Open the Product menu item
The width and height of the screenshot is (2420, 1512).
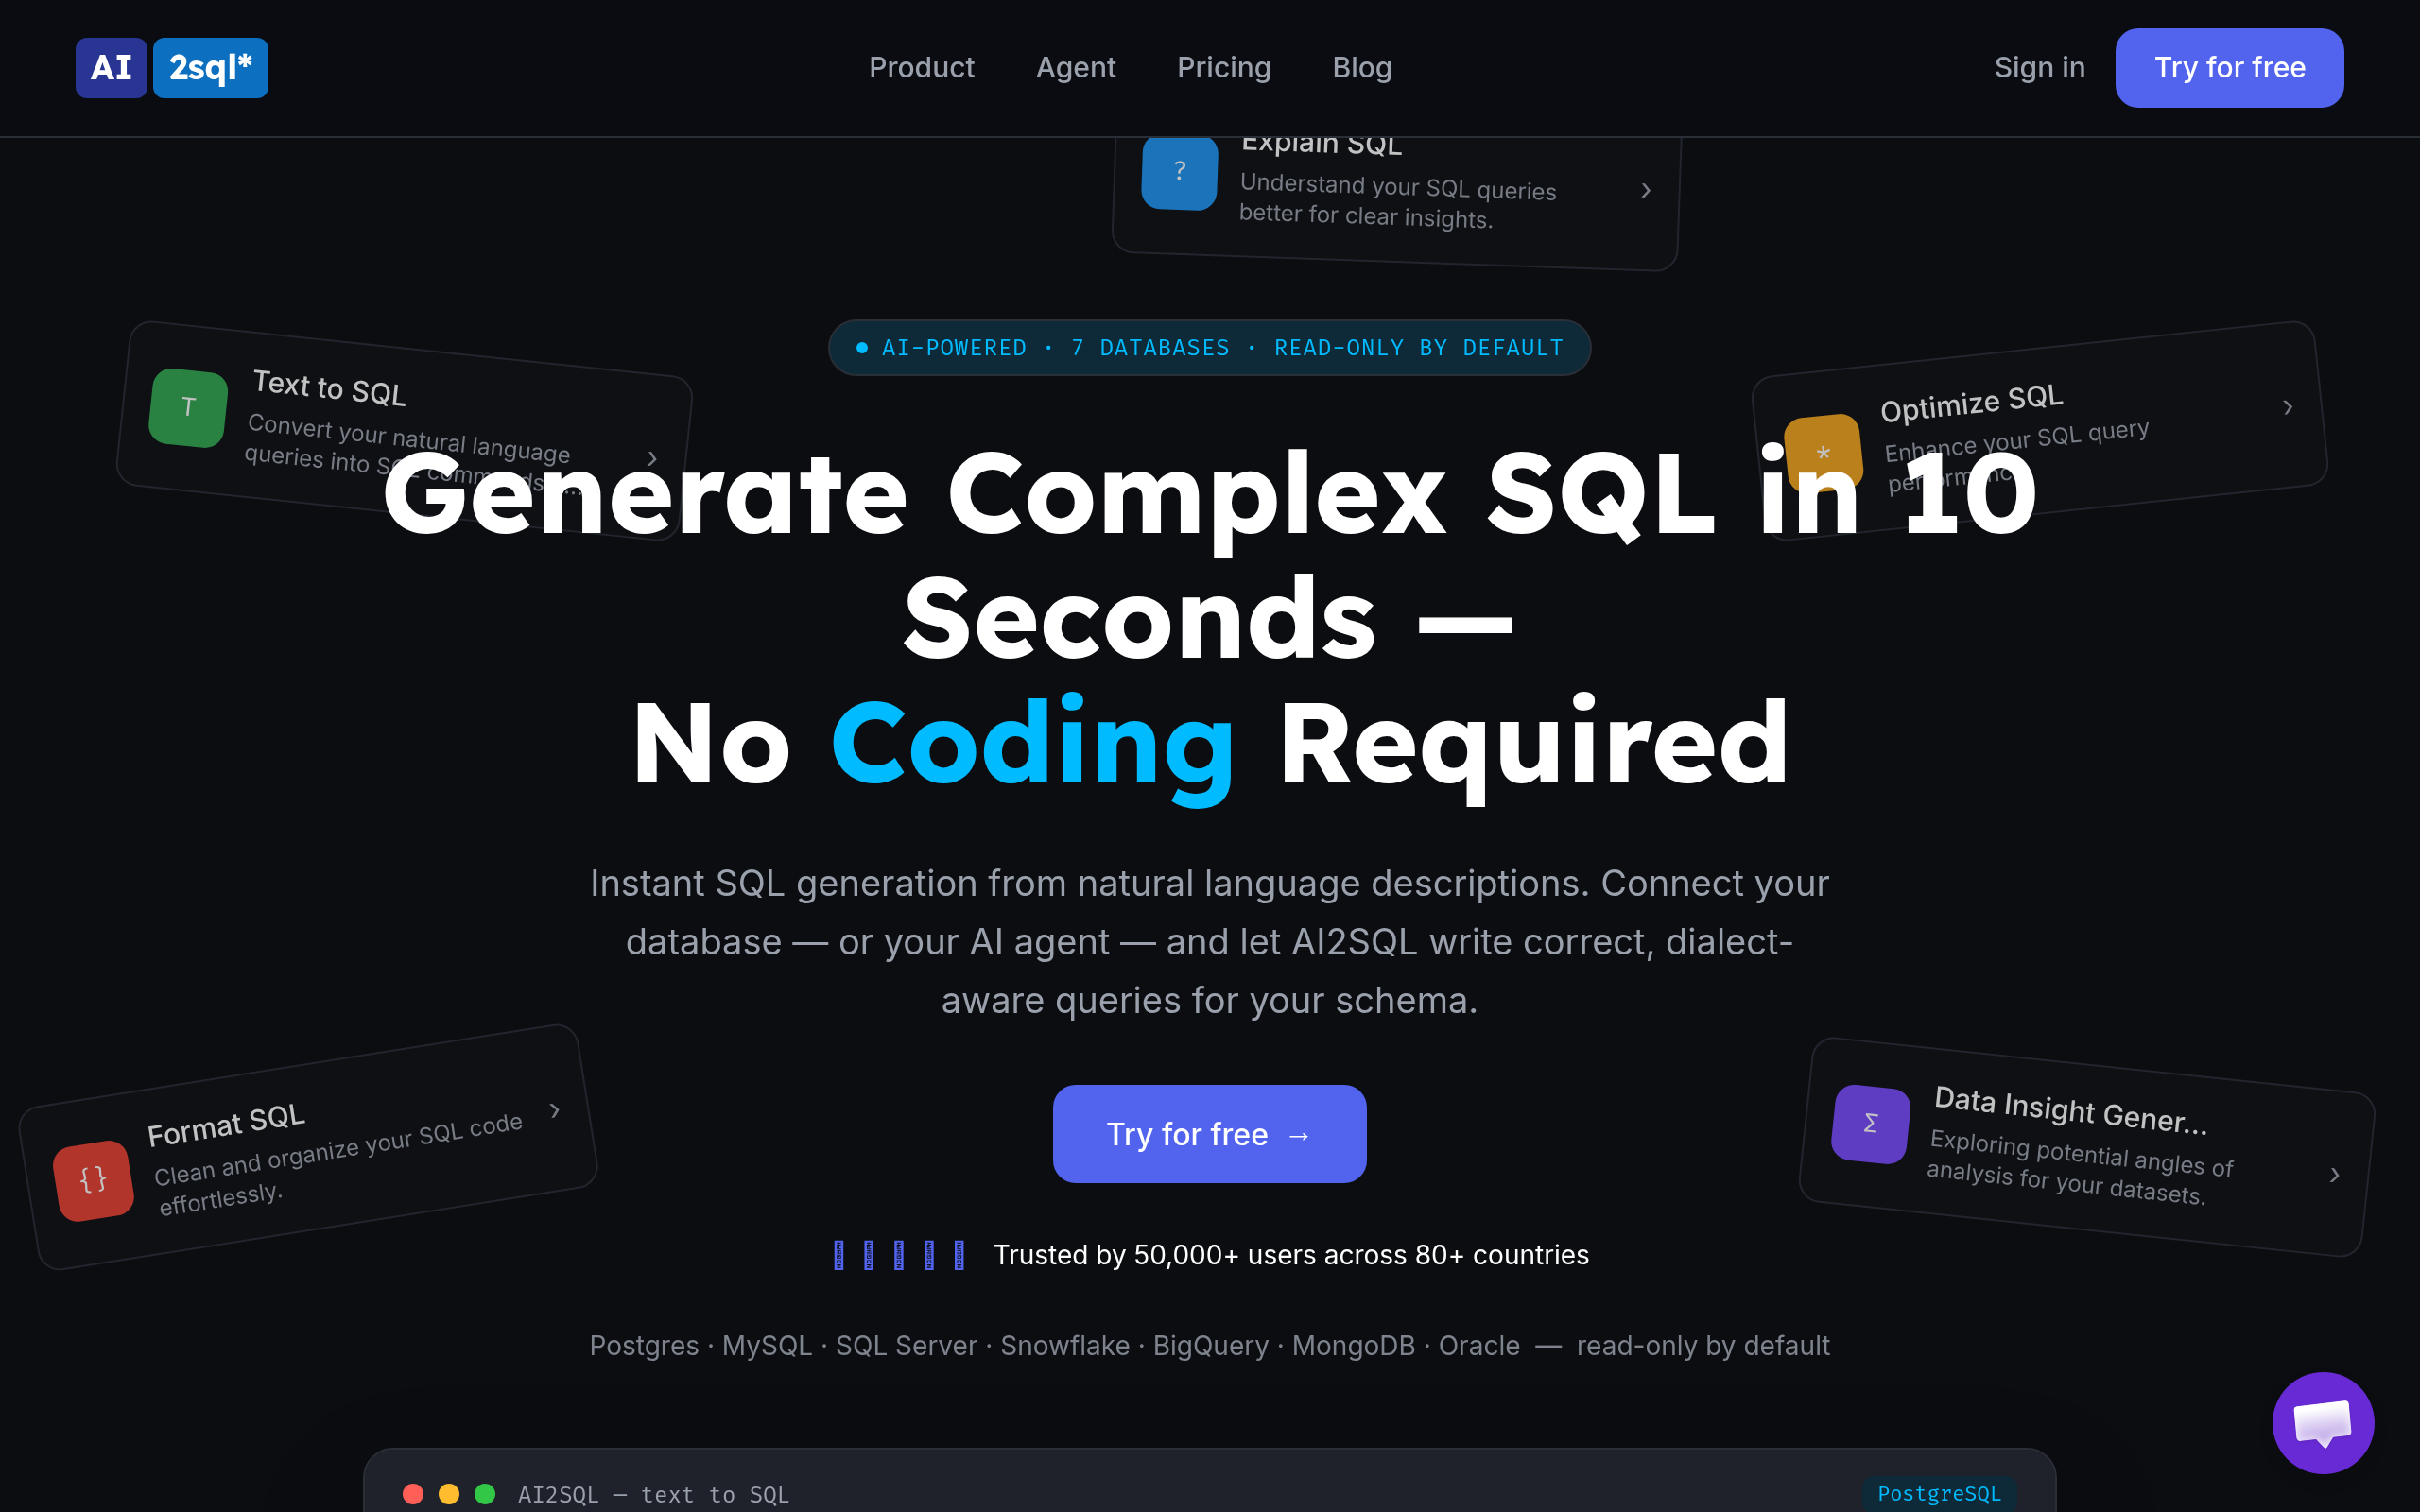point(921,67)
